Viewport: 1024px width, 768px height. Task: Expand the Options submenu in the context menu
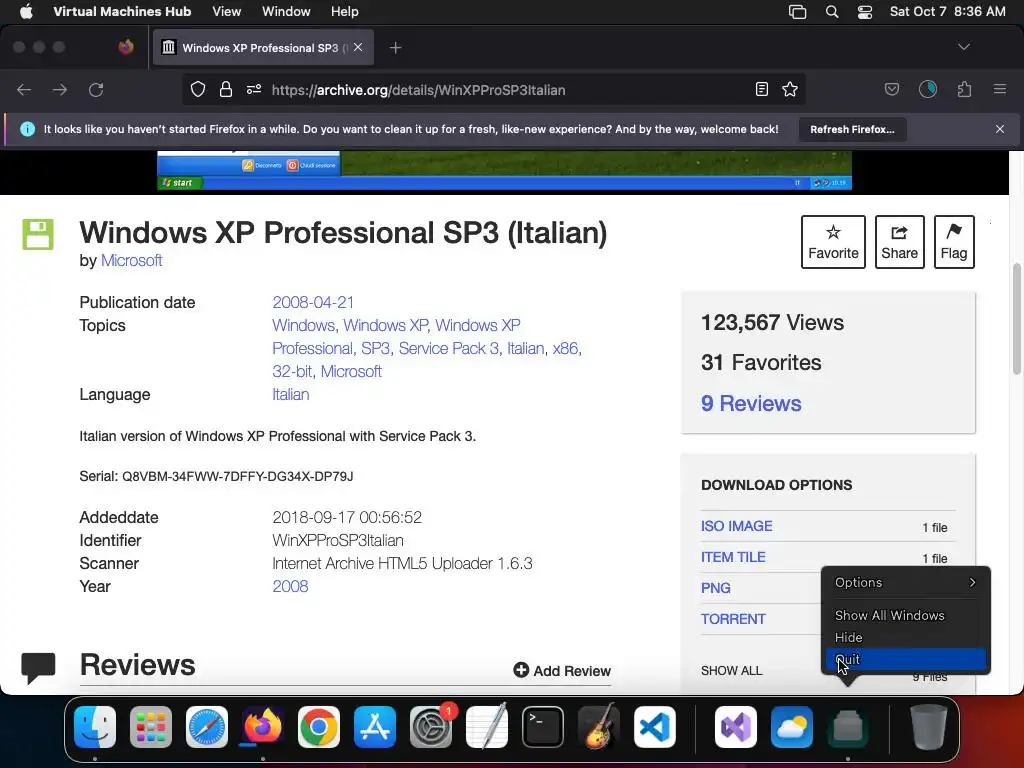[x=906, y=583]
